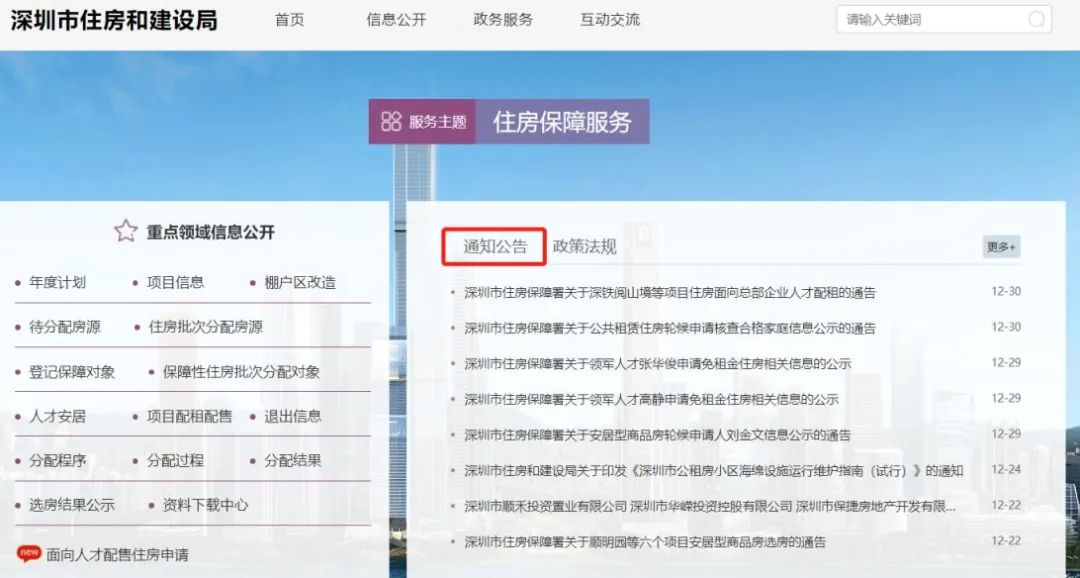Switch to the 政策法规 tab
This screenshot has height=578, width=1080.
[584, 246]
